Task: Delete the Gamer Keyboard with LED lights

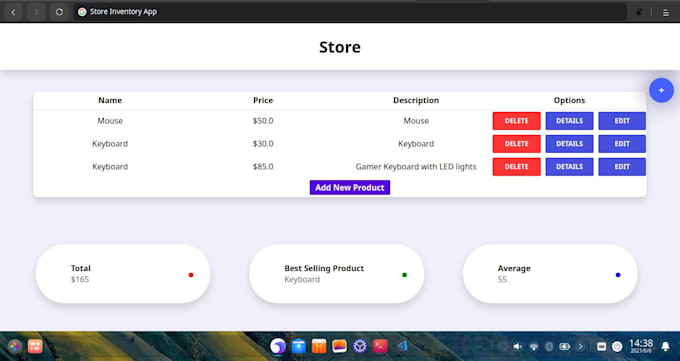Action: [517, 167]
